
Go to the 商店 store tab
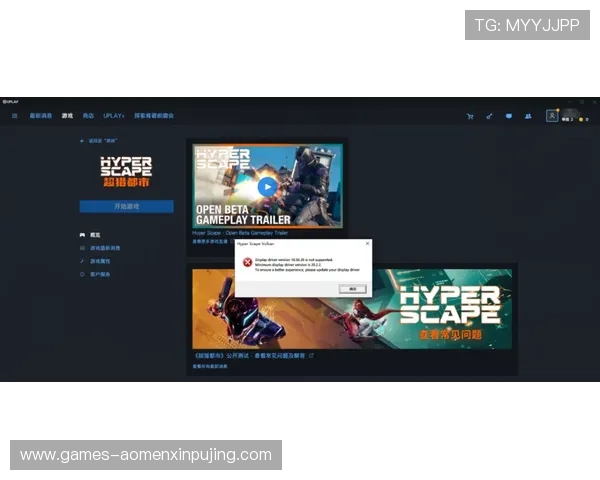click(89, 116)
